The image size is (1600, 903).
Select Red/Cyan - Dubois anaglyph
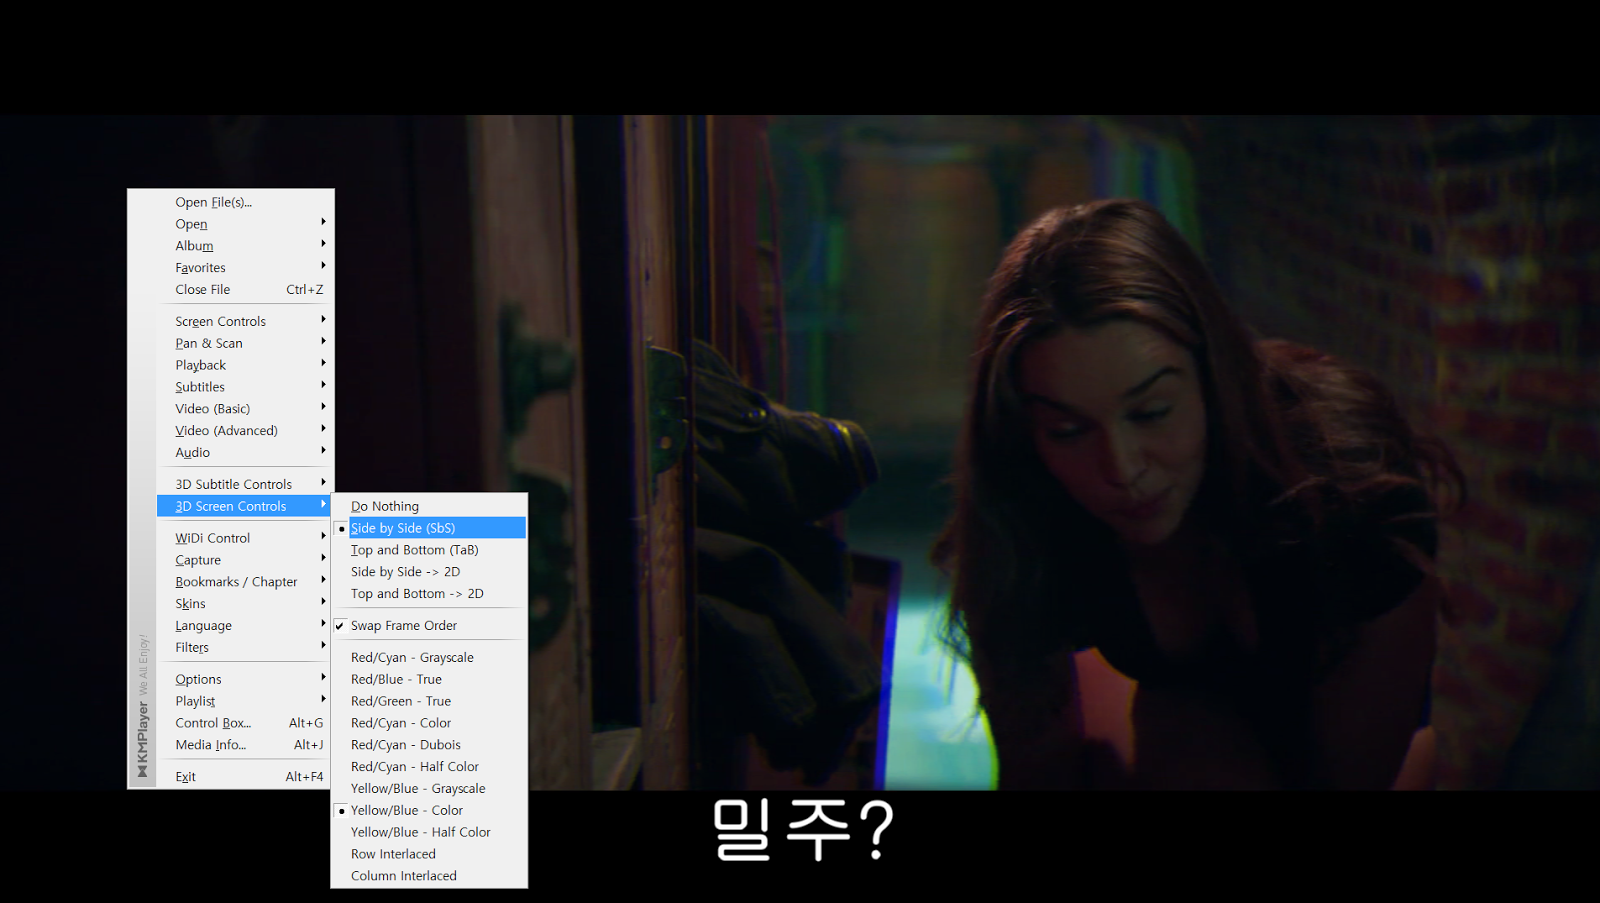tap(429, 745)
